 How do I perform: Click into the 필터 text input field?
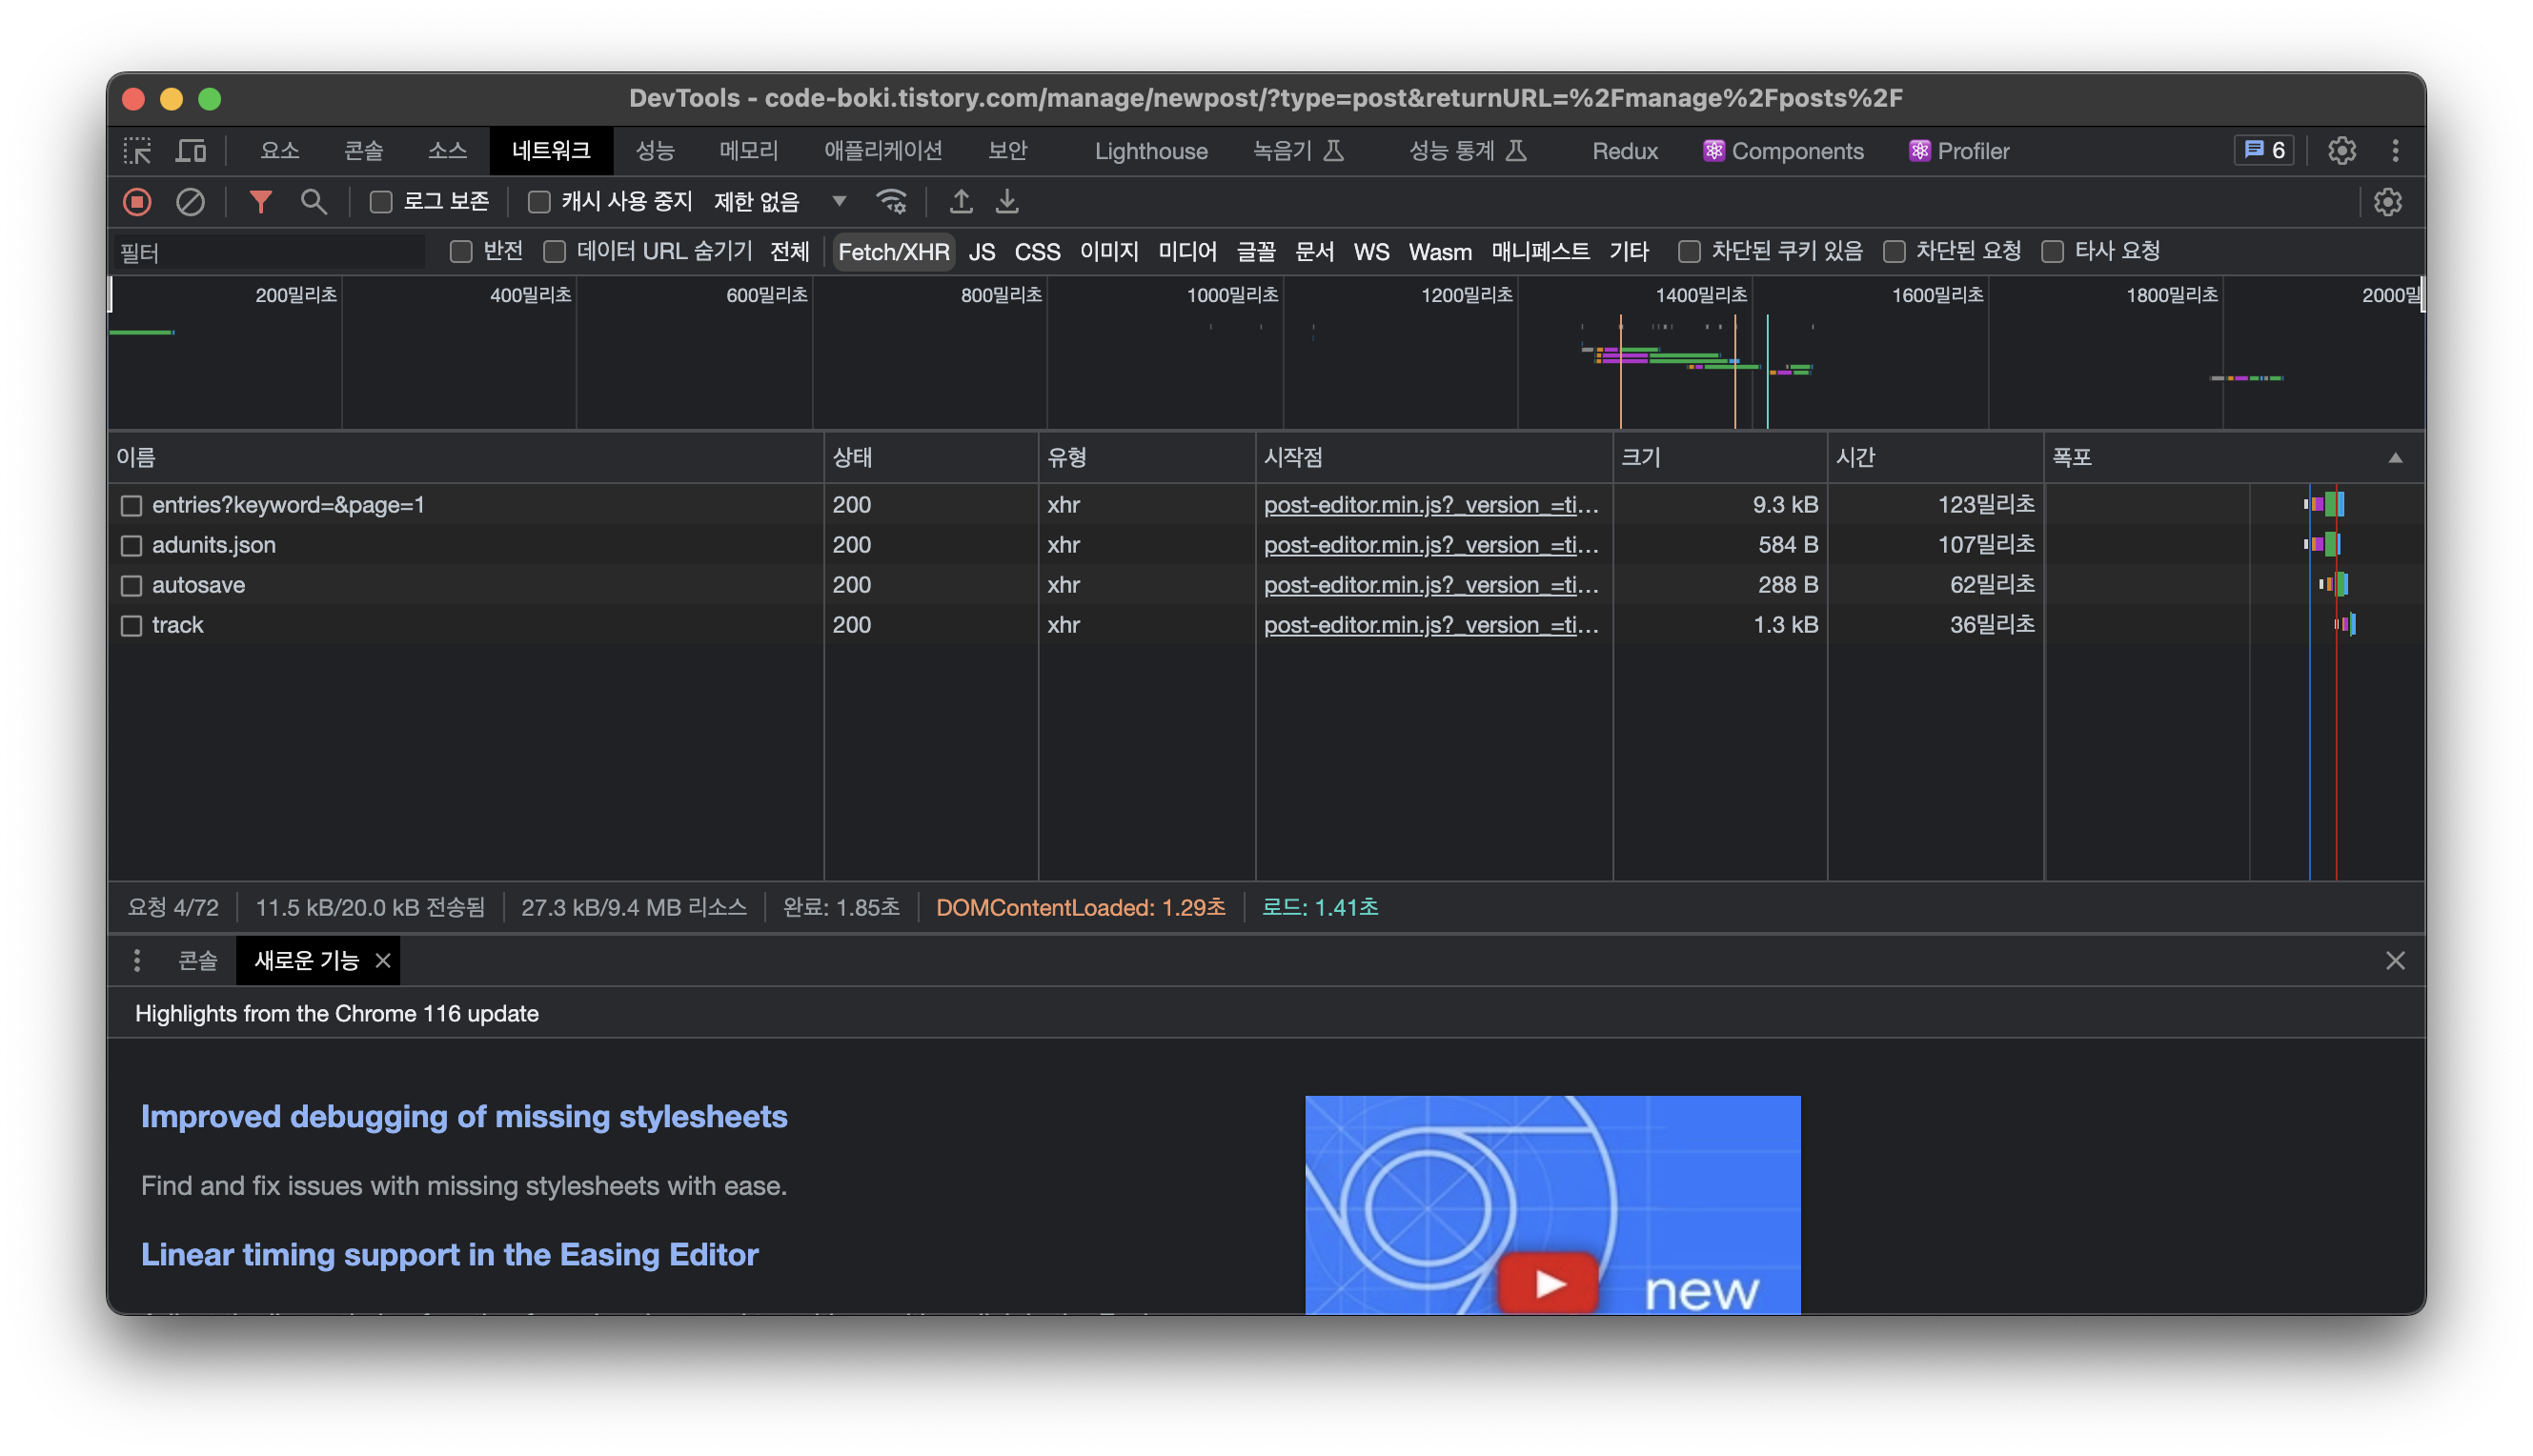click(270, 252)
